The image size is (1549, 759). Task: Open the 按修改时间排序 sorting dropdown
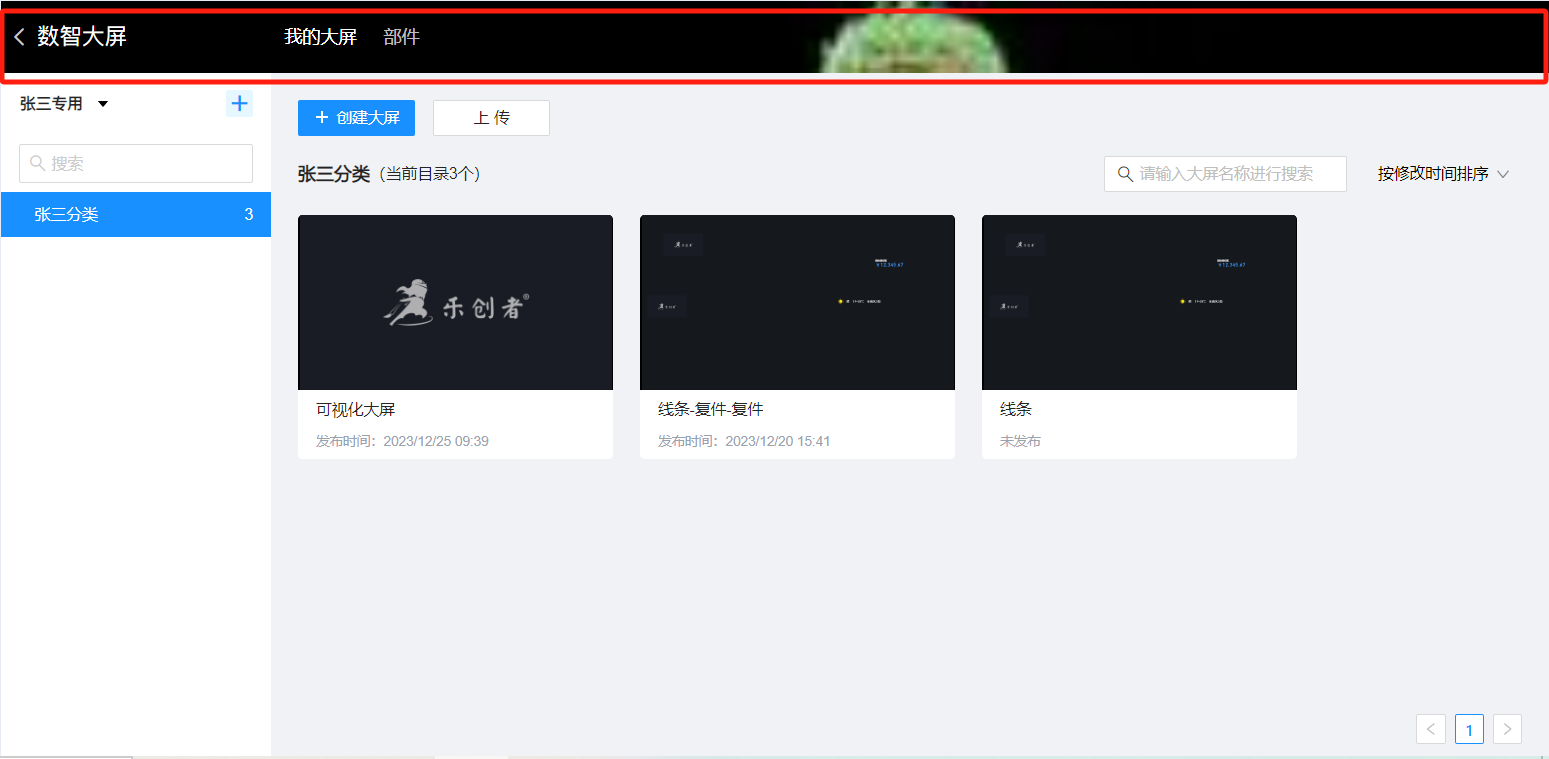1434,173
